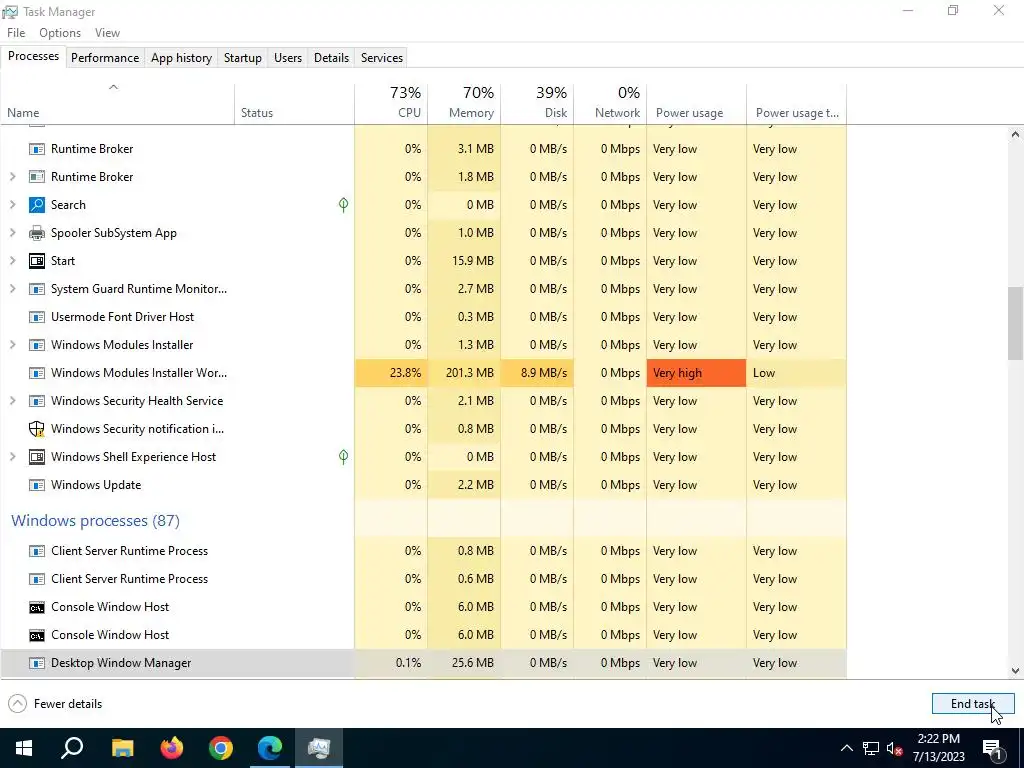Screen dimensions: 1024x768
Task: Click the Very high power usage cell
Action: point(697,374)
